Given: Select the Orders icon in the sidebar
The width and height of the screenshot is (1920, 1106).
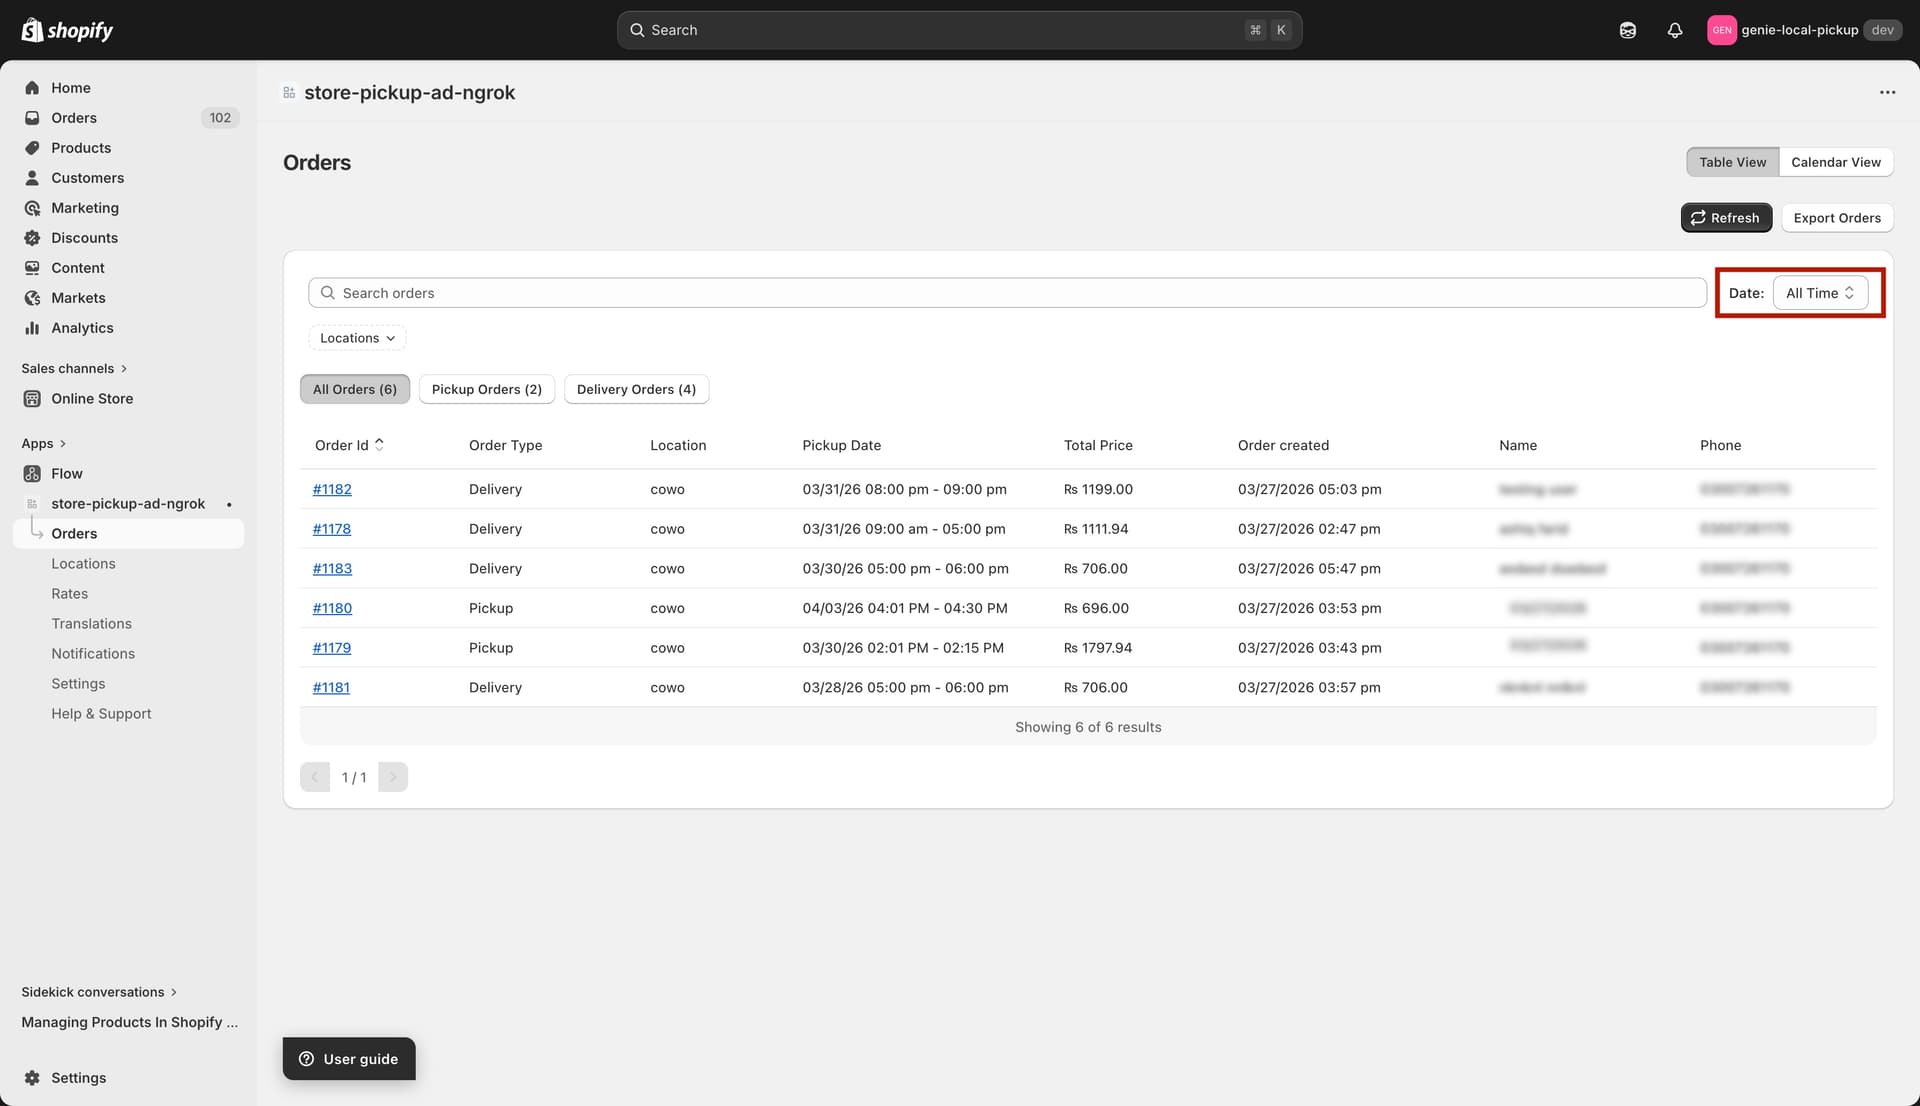Looking at the screenshot, I should (33, 118).
